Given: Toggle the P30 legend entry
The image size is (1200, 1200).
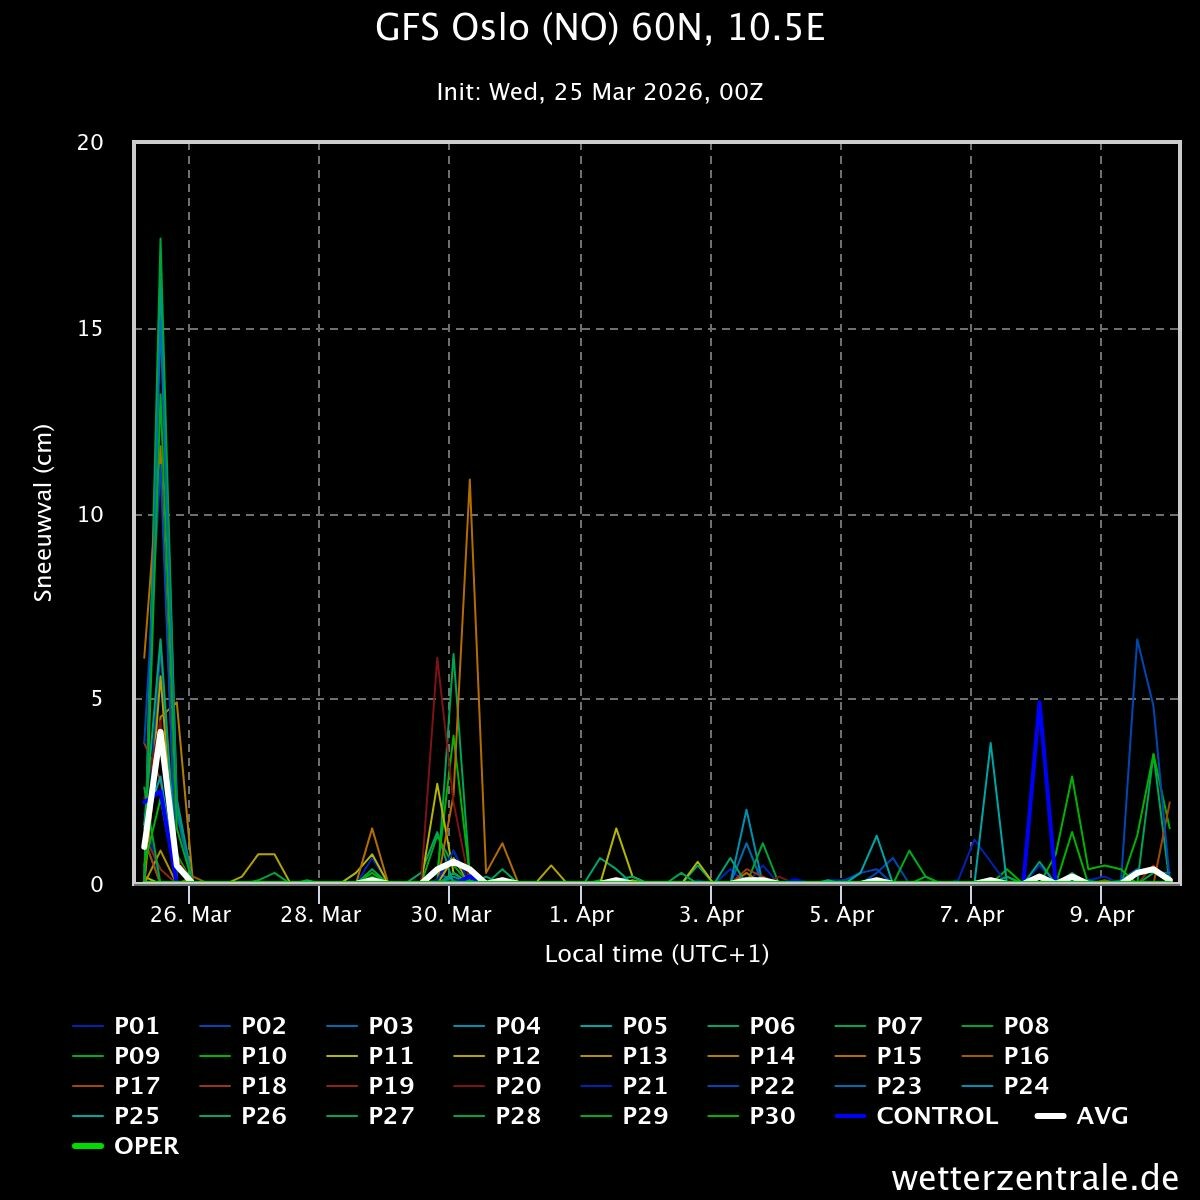Looking at the screenshot, I should pos(751,1116).
